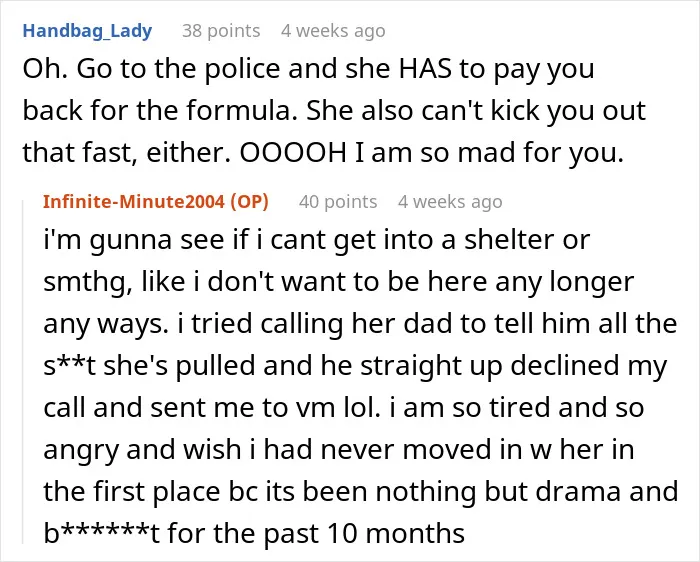Click the capitalized word 'HAS' in top comment
The height and width of the screenshot is (562, 700).
point(425,69)
